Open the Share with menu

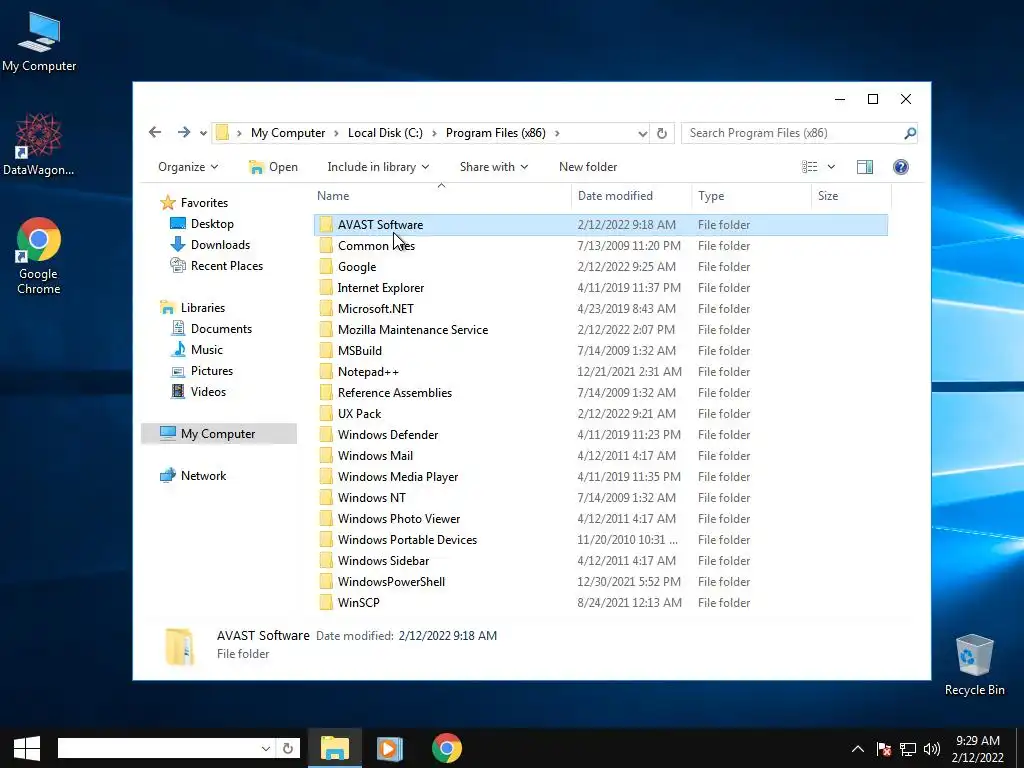click(494, 167)
